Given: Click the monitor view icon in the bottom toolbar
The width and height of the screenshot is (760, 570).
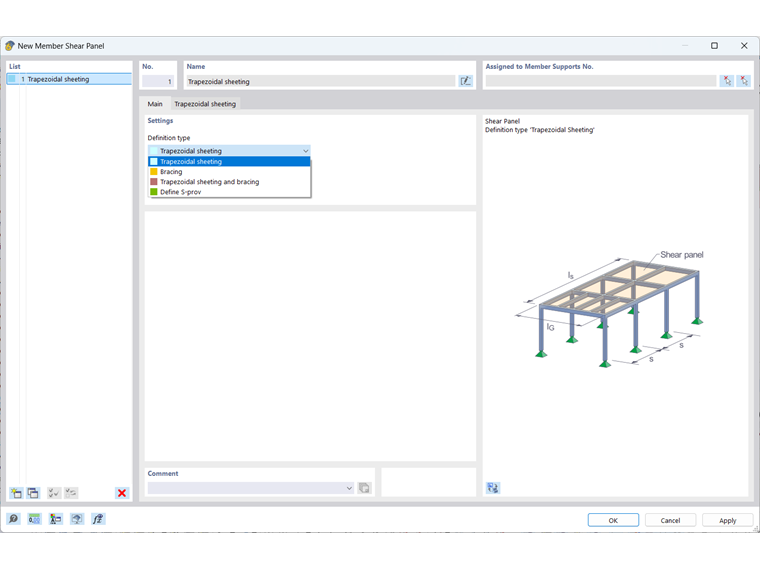Looking at the screenshot, I should coord(77,519).
